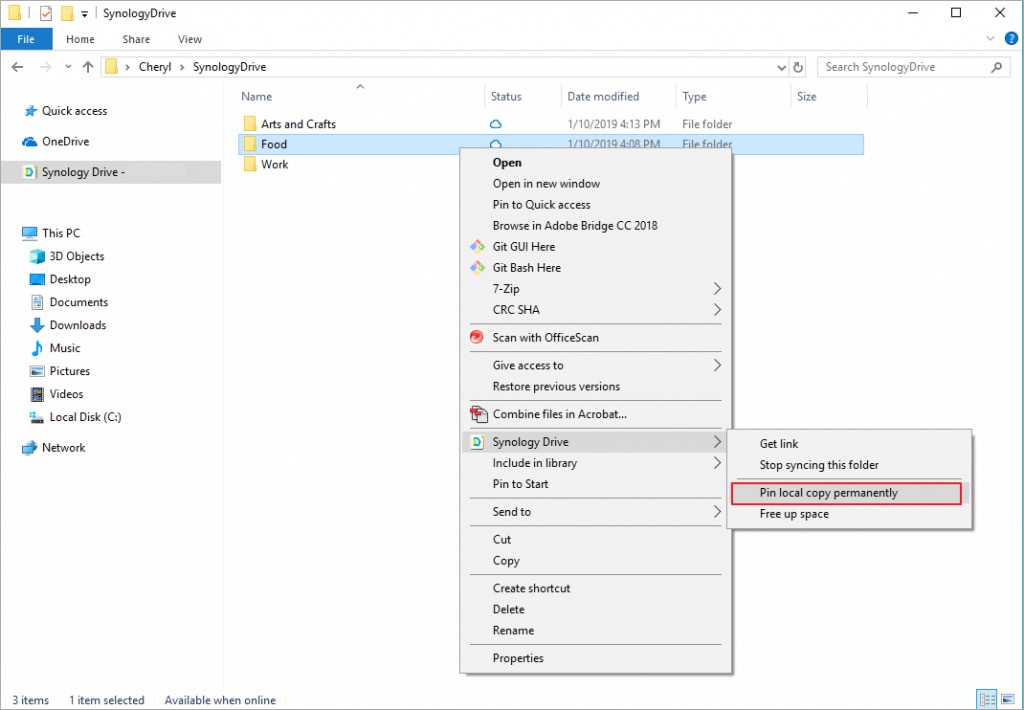
Task: Open 3D Objects folder icon
Action: [x=37, y=257]
